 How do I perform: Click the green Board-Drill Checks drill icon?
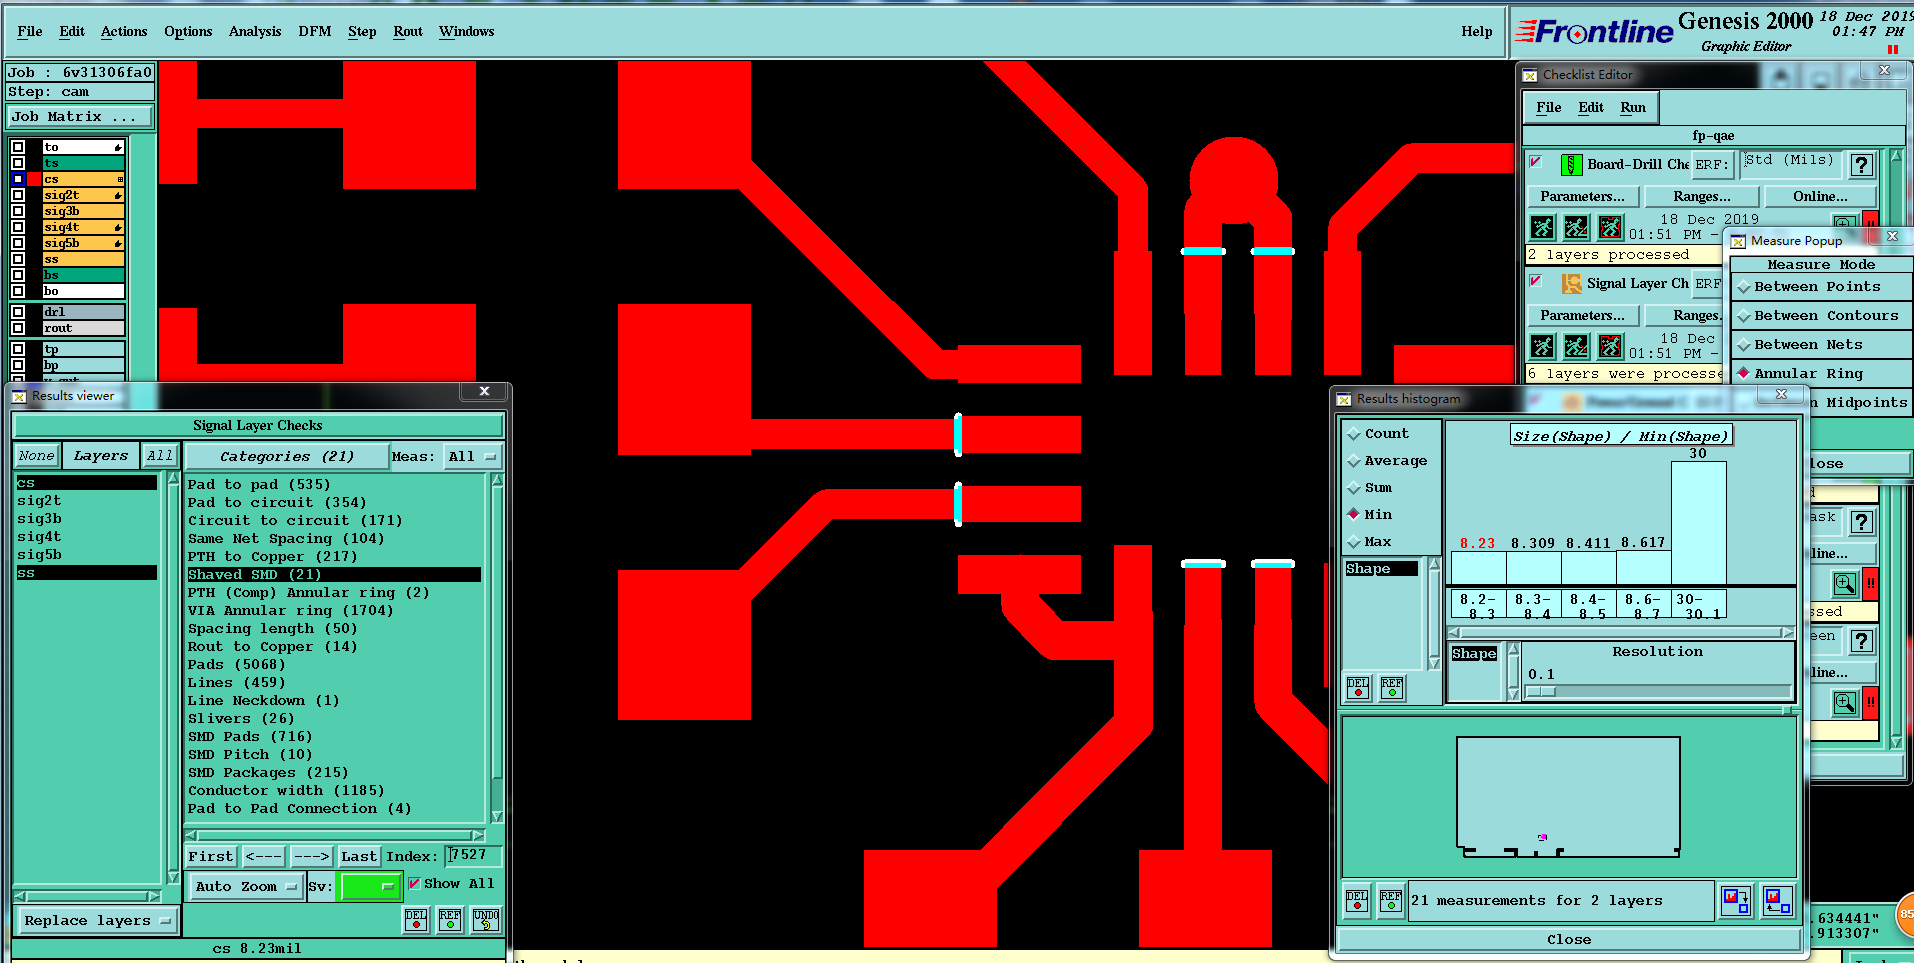1571,165
